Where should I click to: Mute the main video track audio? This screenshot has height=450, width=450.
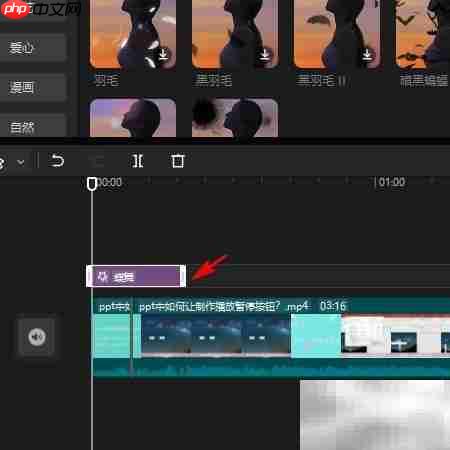(37, 337)
